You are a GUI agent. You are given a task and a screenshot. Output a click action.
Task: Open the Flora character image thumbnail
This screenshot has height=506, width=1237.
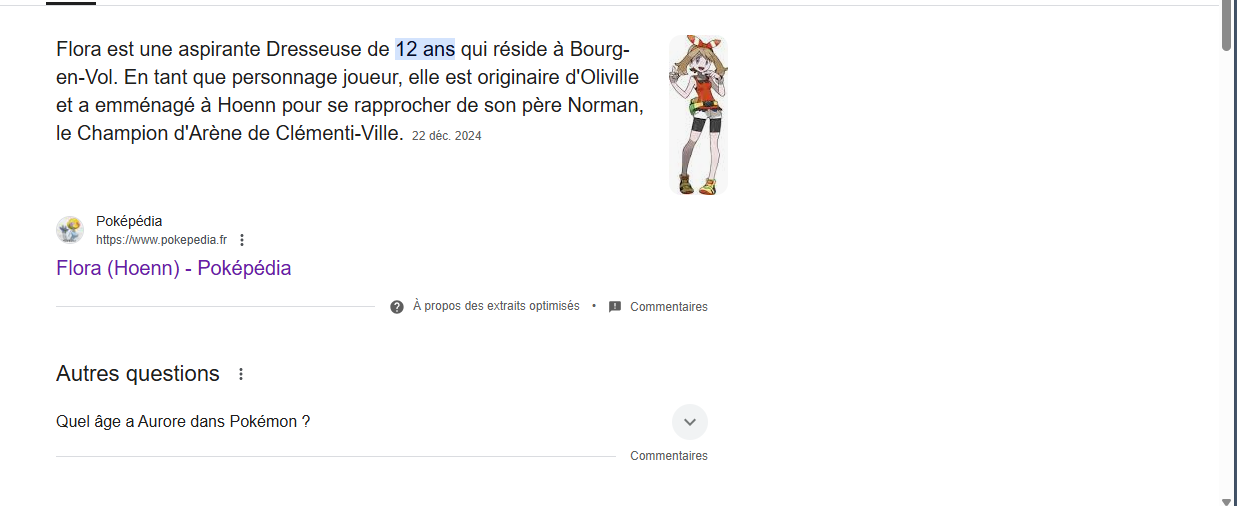698,114
